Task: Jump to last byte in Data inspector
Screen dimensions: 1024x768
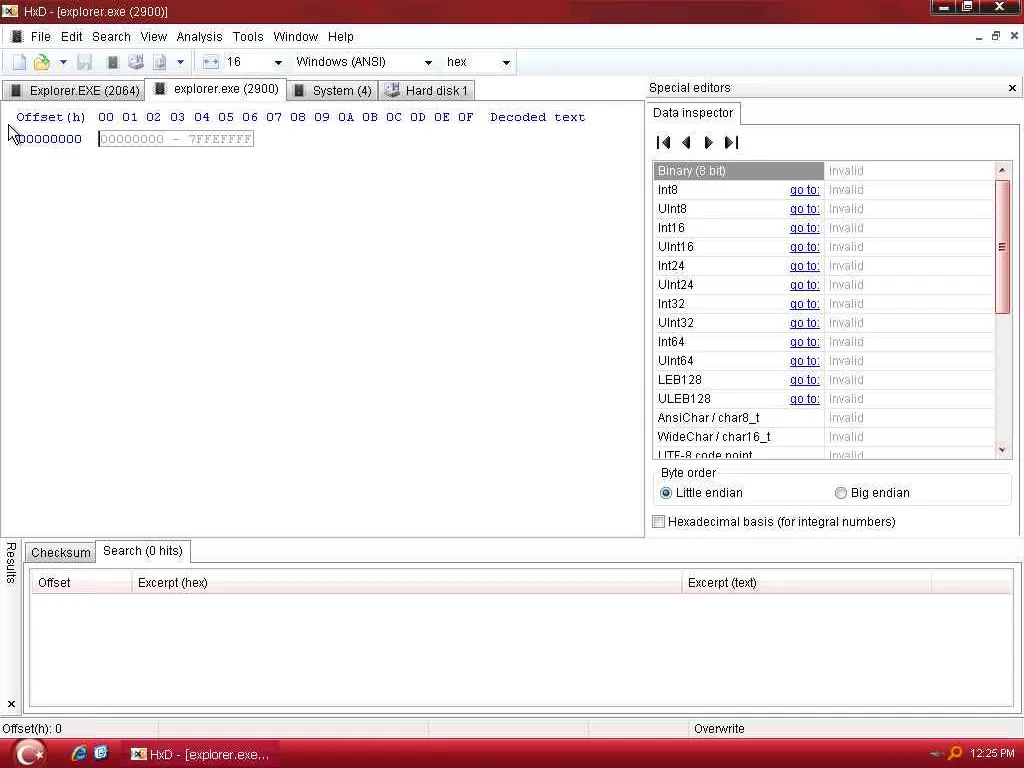Action: [731, 142]
